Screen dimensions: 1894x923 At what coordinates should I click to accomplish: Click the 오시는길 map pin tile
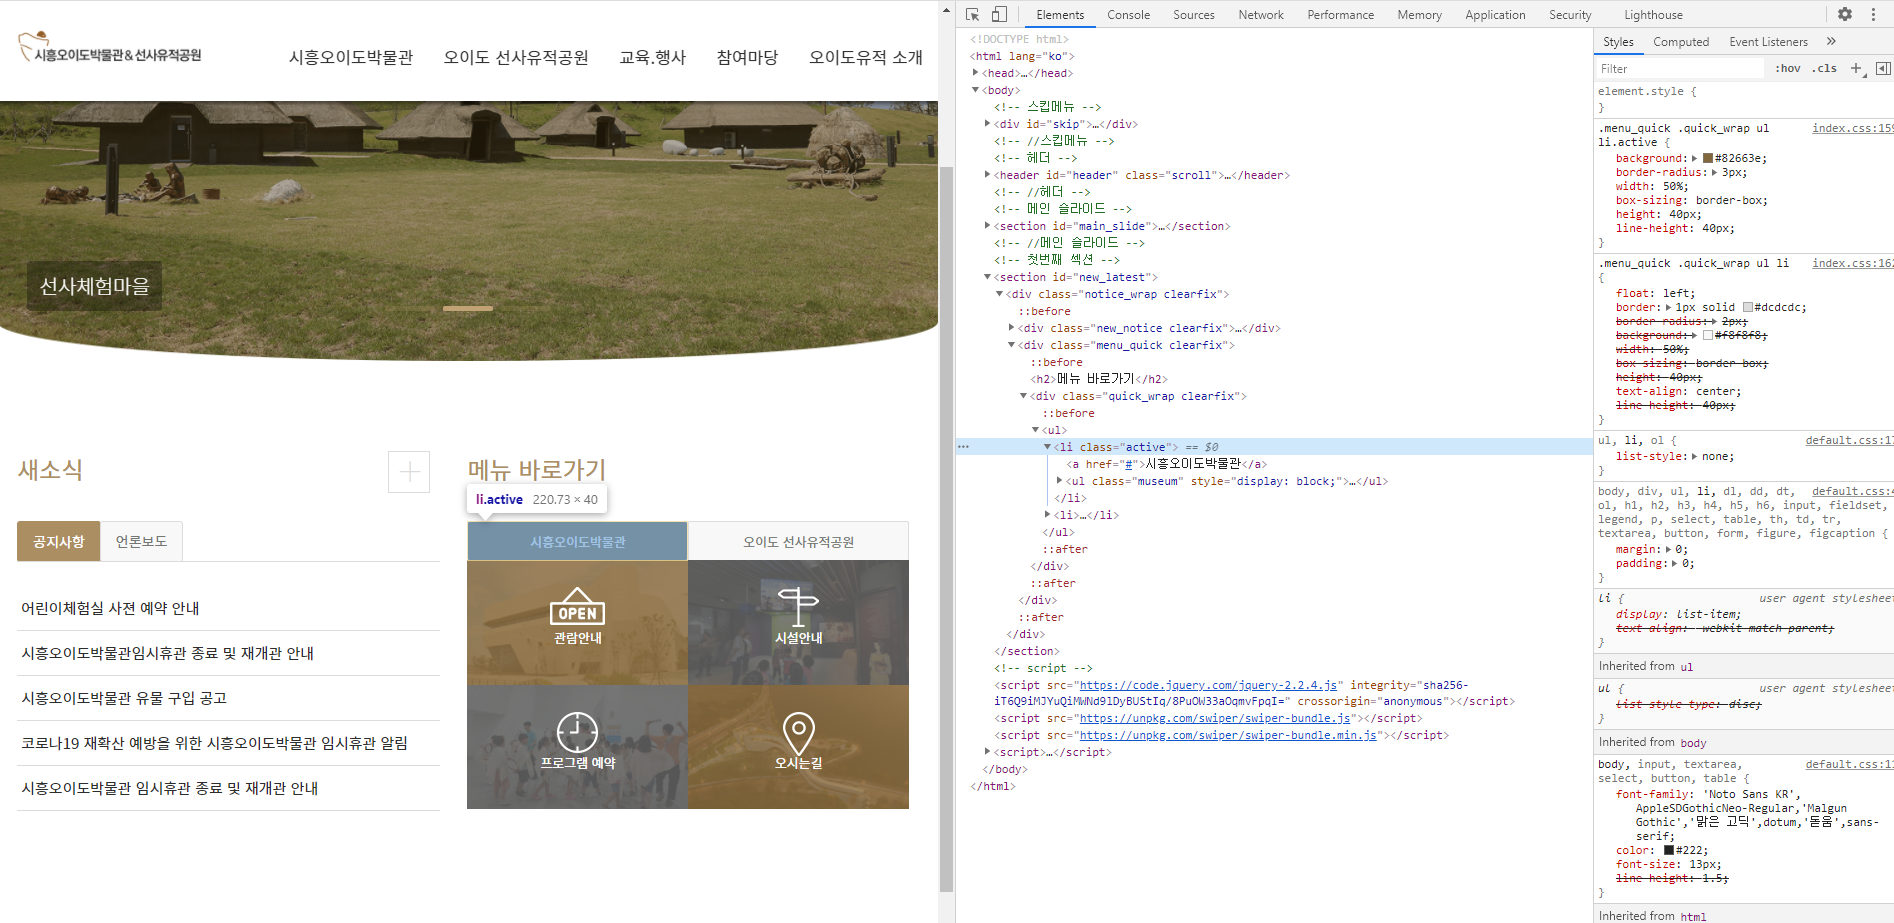798,747
